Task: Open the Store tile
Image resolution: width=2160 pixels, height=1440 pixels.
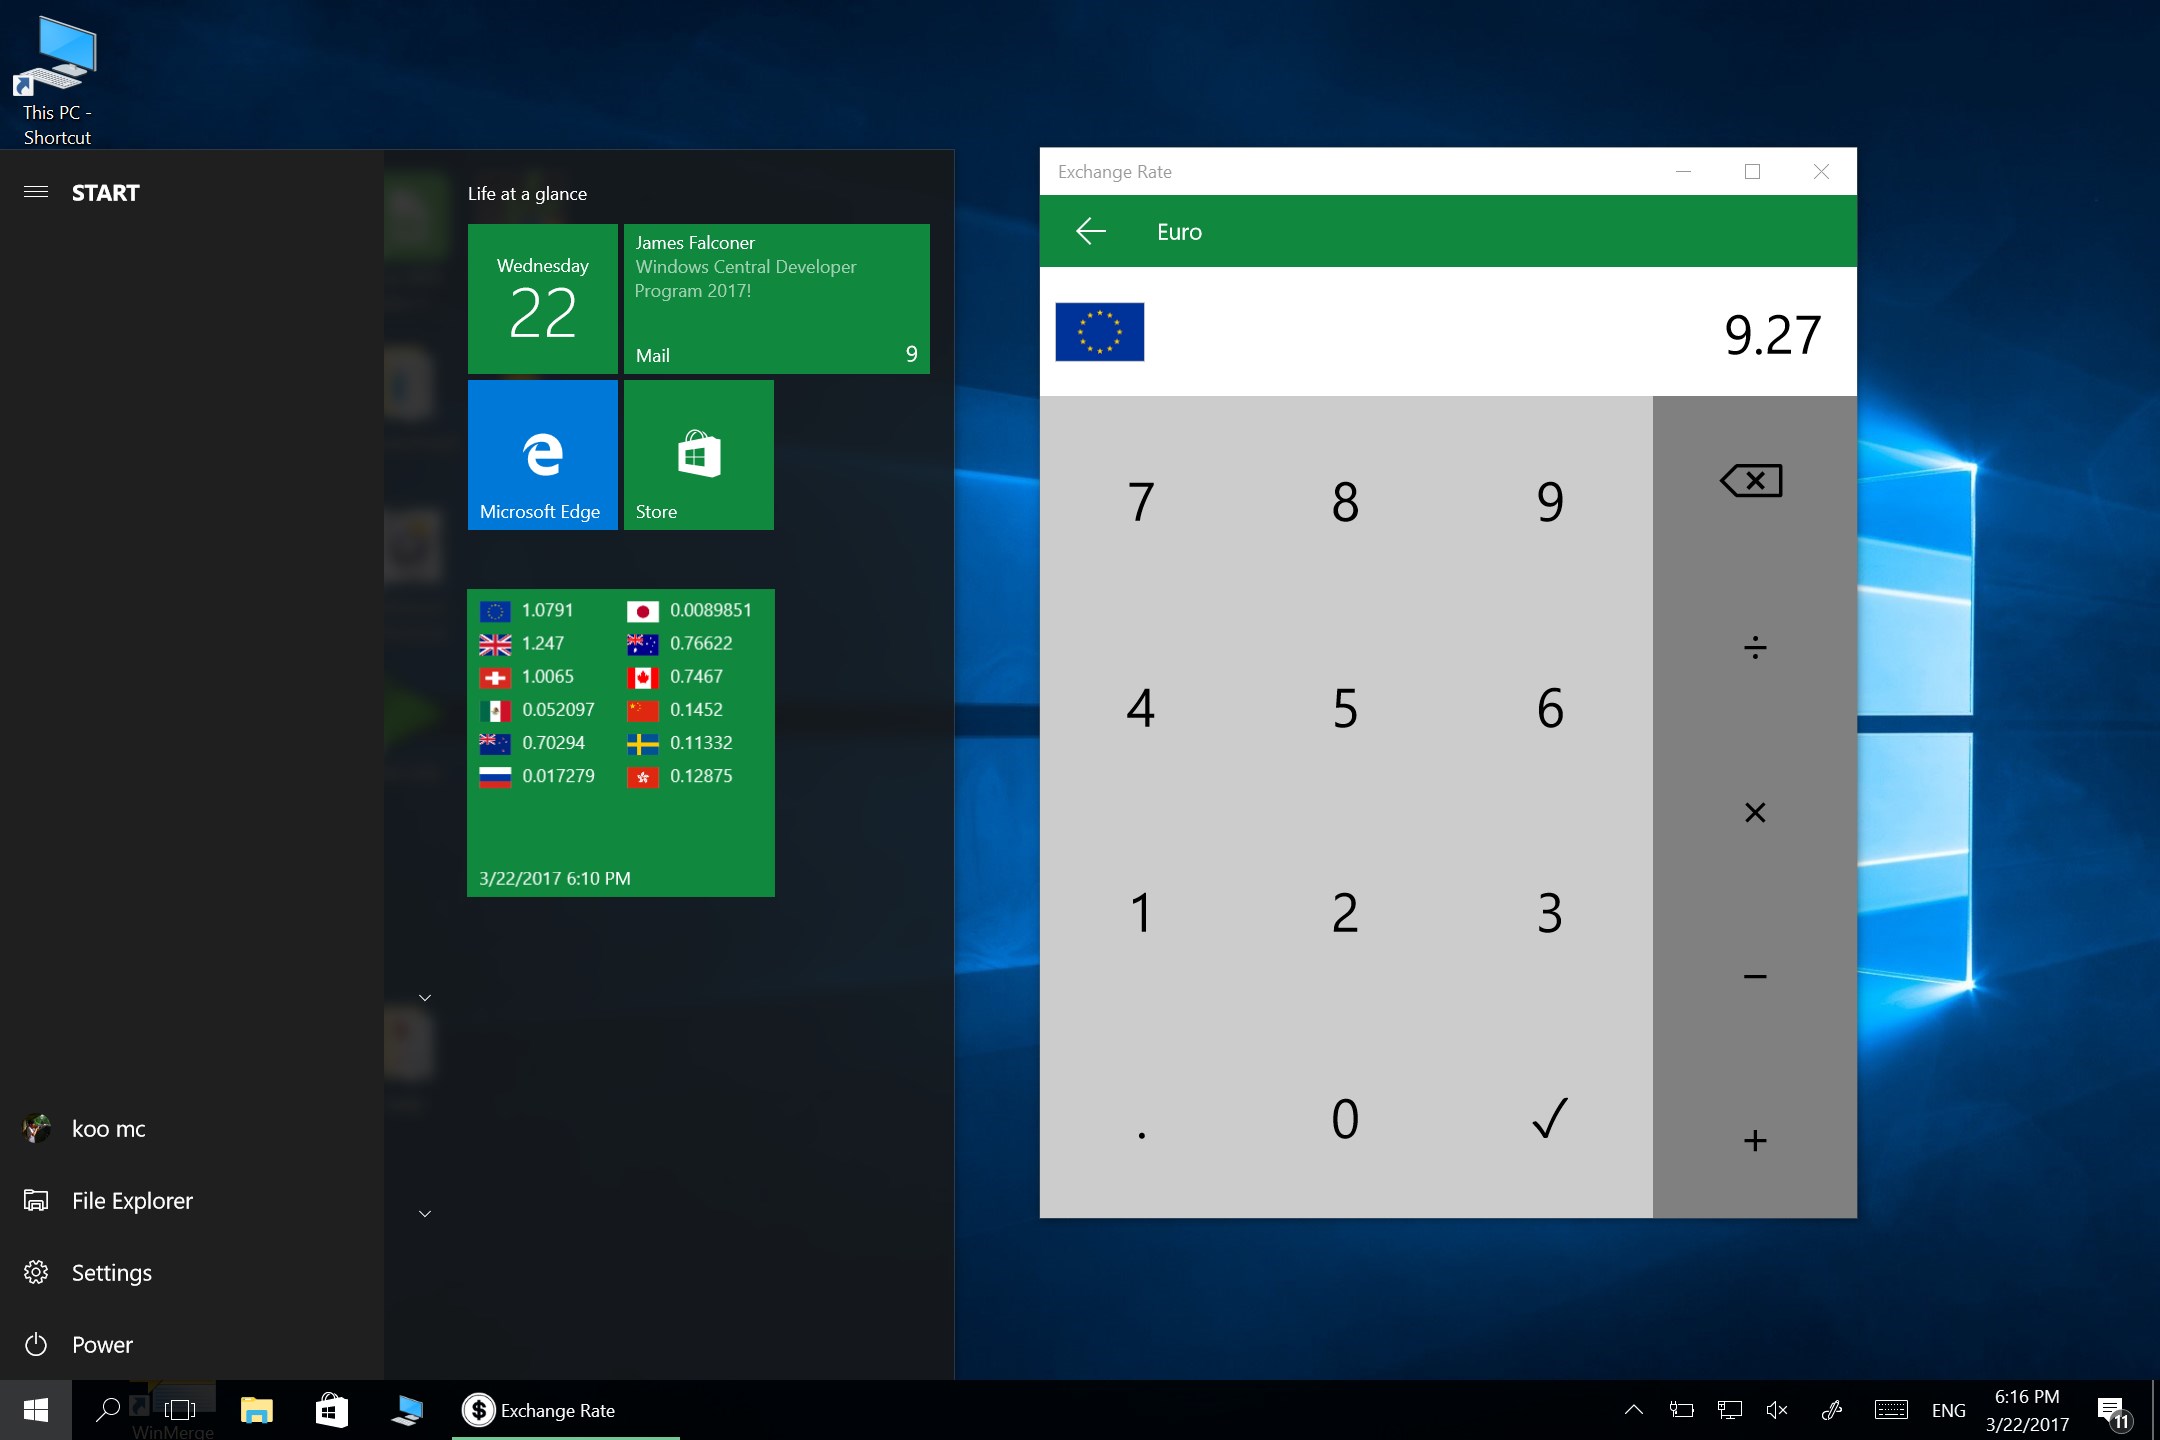Action: coord(698,455)
